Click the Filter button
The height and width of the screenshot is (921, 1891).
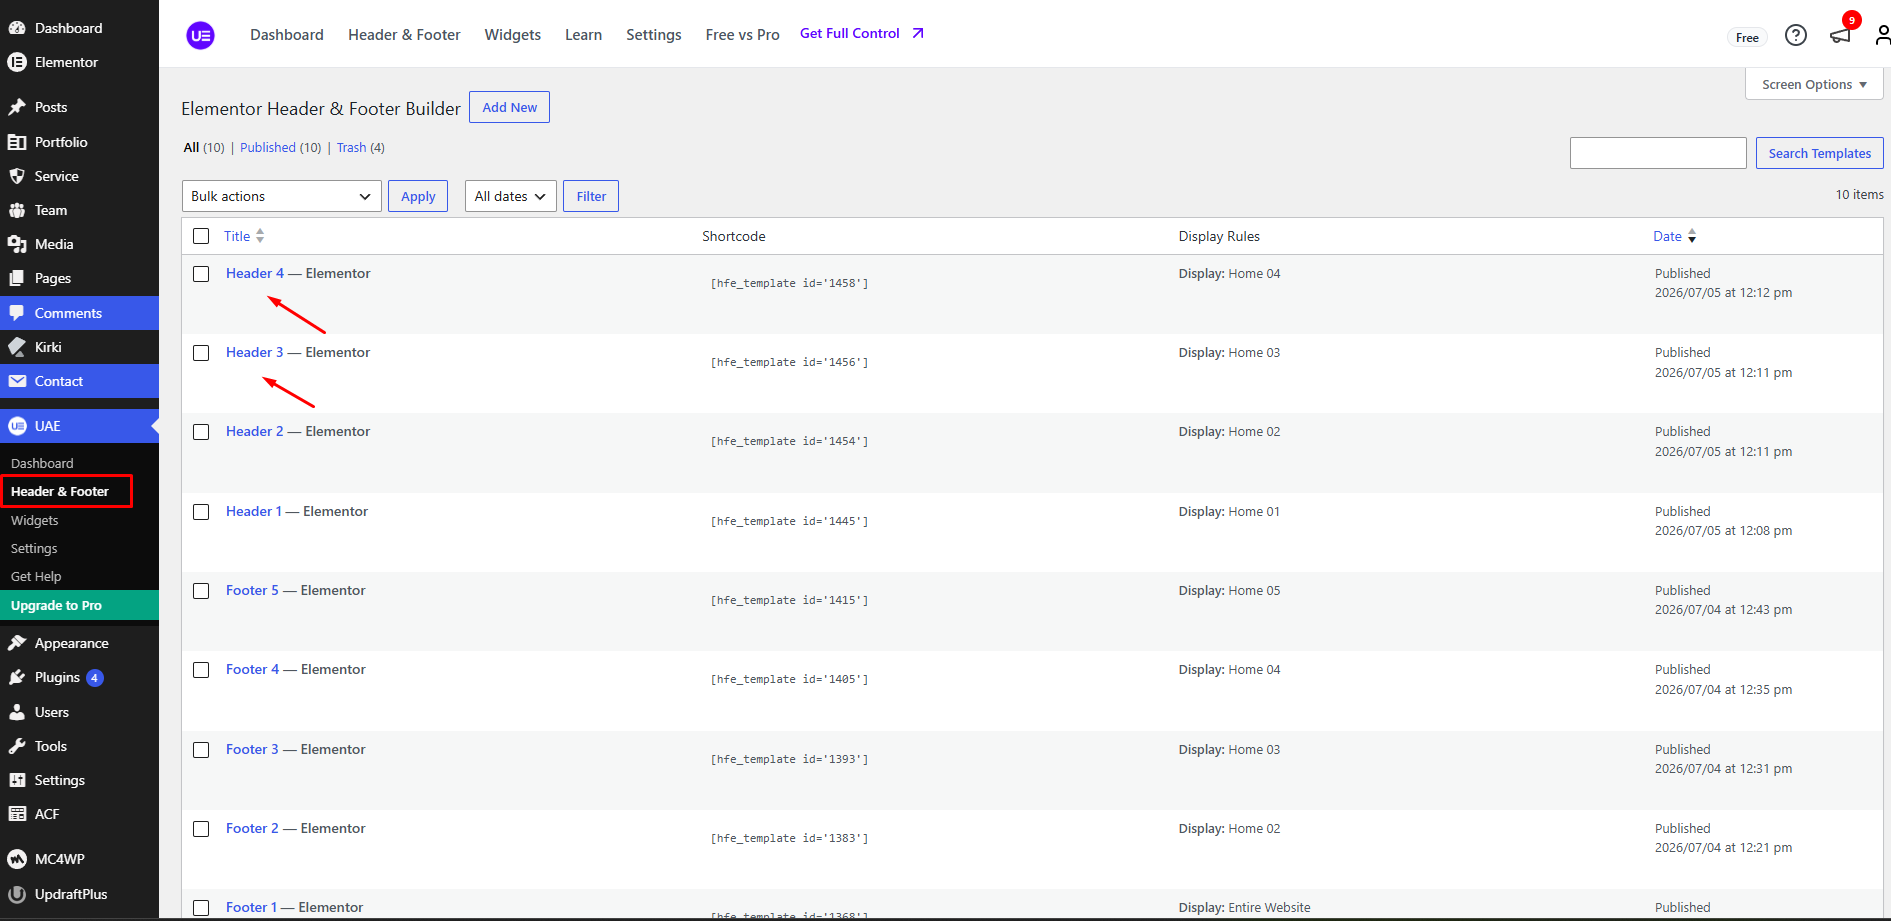(591, 196)
